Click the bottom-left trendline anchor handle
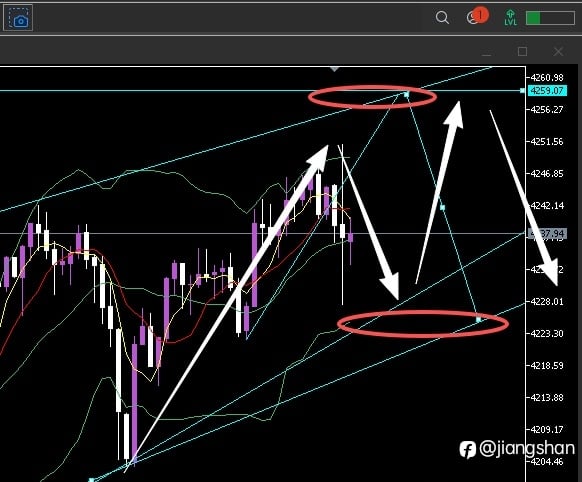The width and height of the screenshot is (582, 482). pos(91,480)
